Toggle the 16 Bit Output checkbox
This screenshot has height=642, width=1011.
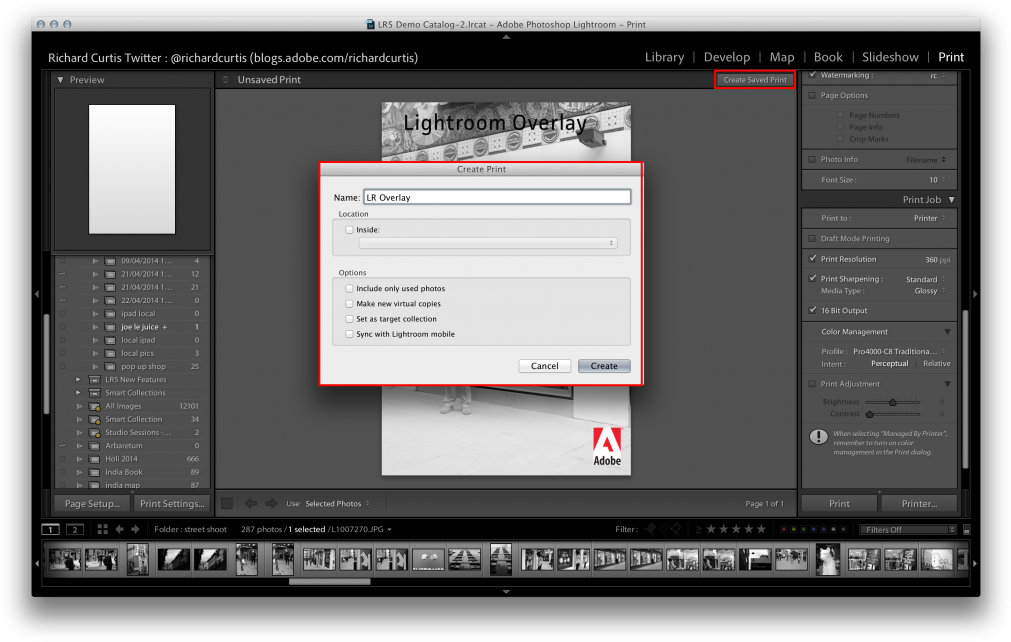812,310
